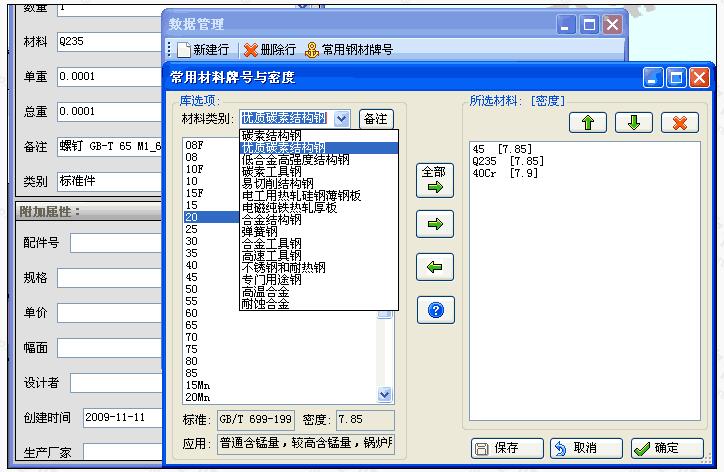This screenshot has width=724, height=472.
Task: Choose 弹簧钢 in the material category list
Action: coord(264,231)
